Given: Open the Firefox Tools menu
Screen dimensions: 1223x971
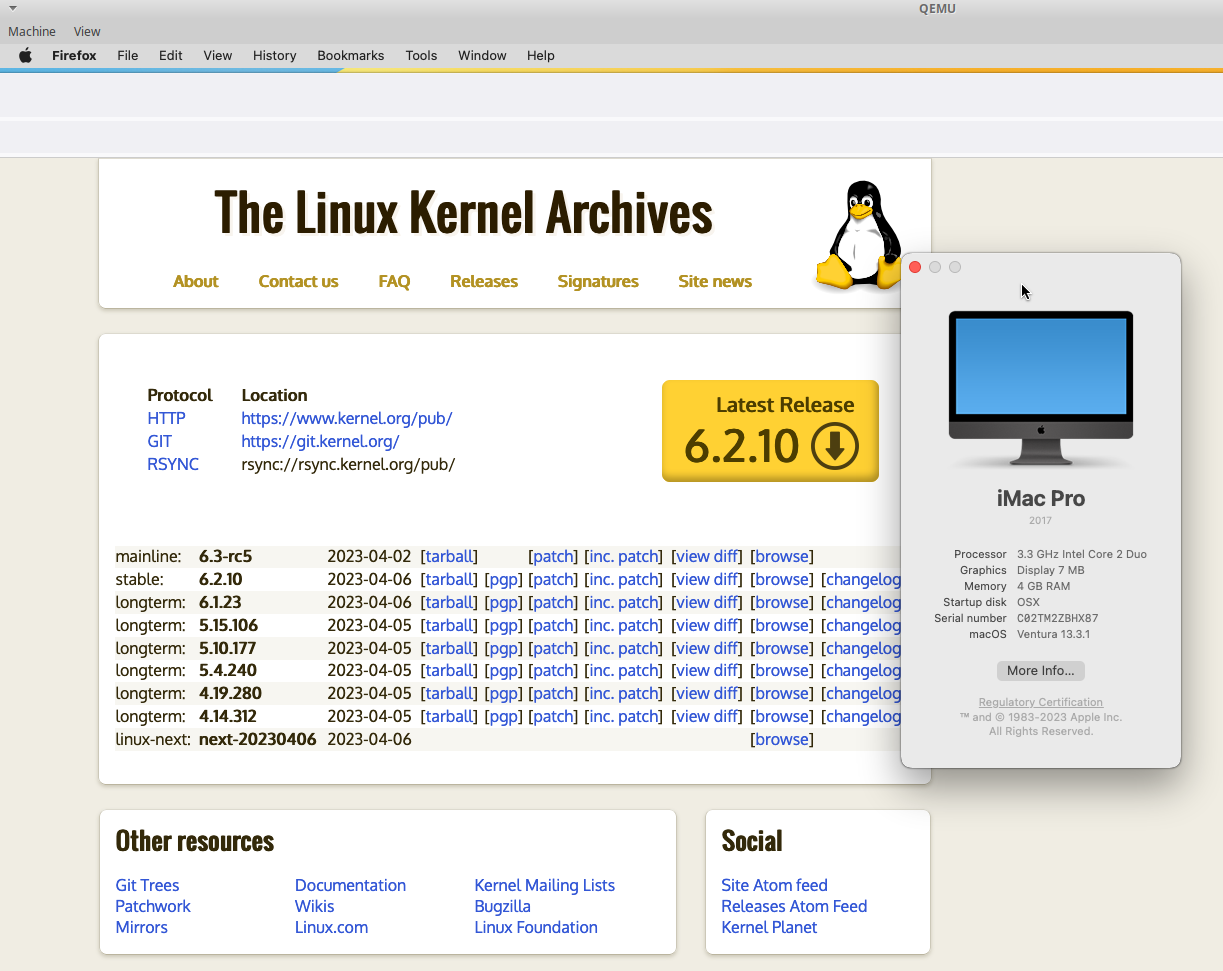Looking at the screenshot, I should pos(421,56).
